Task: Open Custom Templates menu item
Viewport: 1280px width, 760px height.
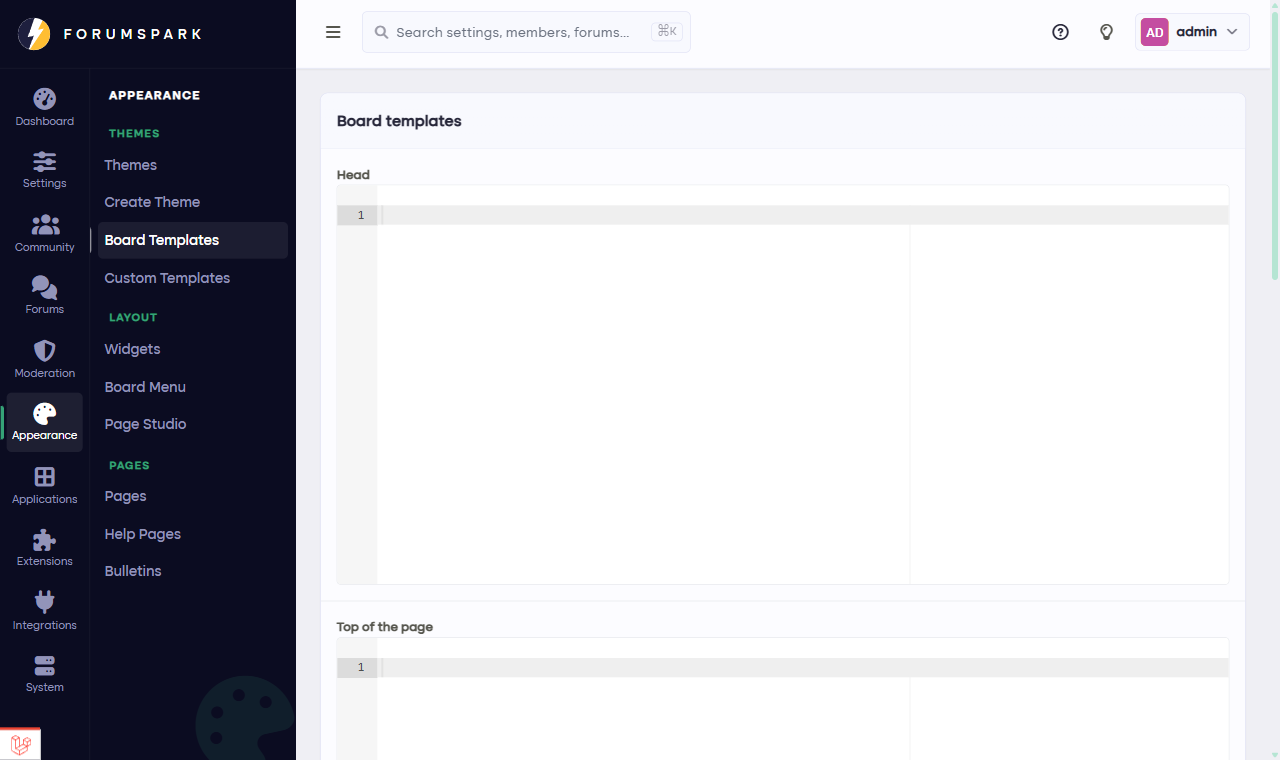Action: click(x=167, y=278)
